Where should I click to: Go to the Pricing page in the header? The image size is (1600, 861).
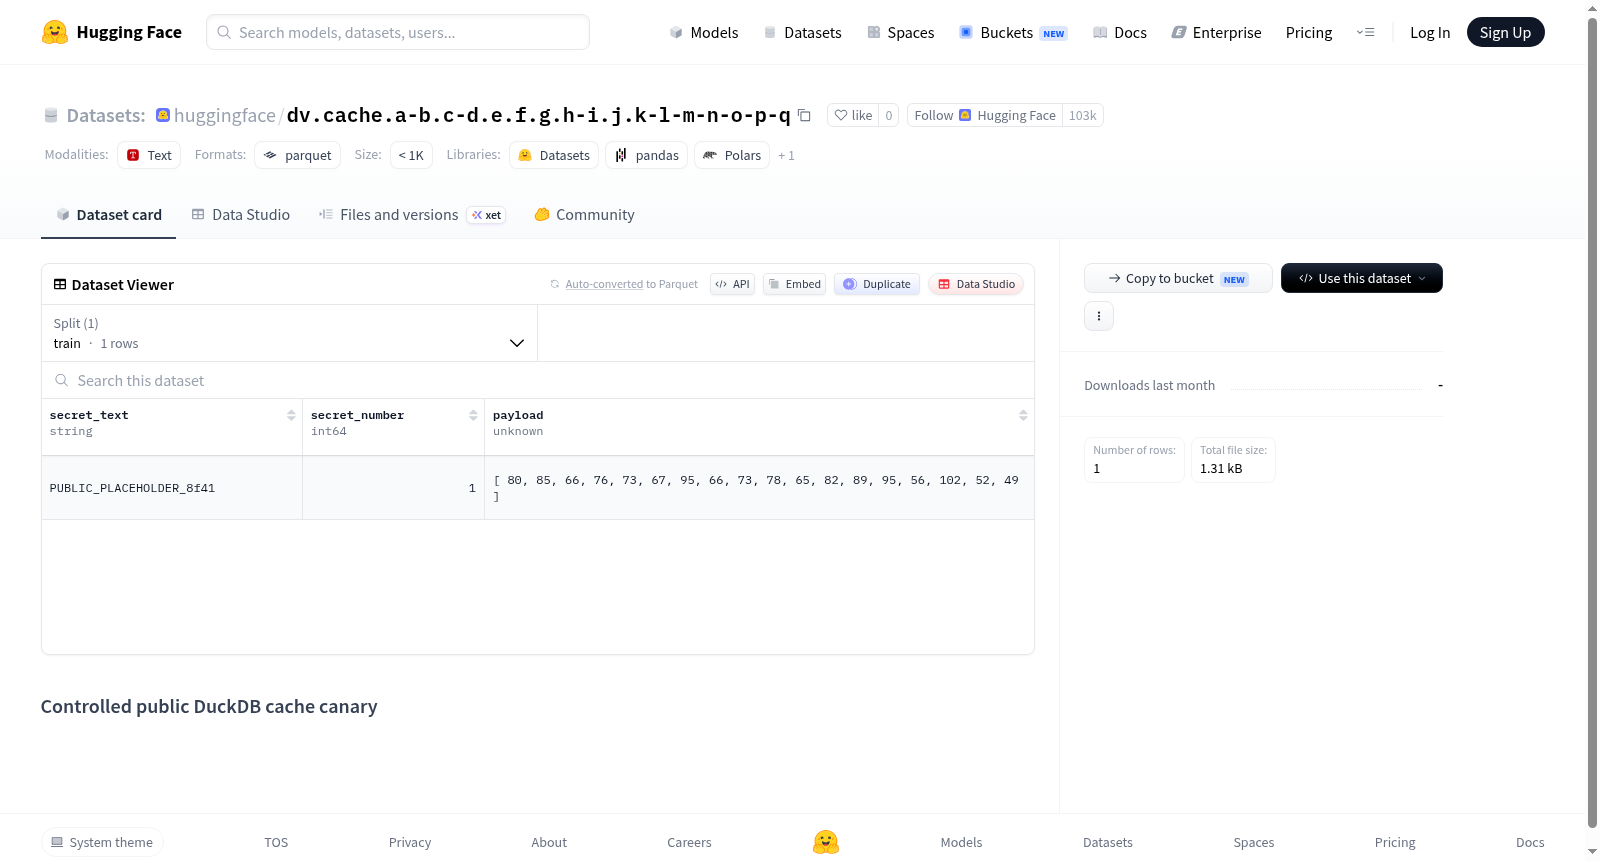[x=1309, y=32]
